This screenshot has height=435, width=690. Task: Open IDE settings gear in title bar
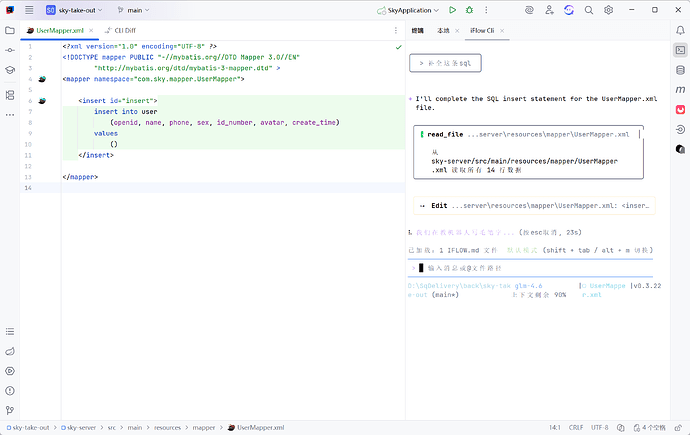coord(608,10)
